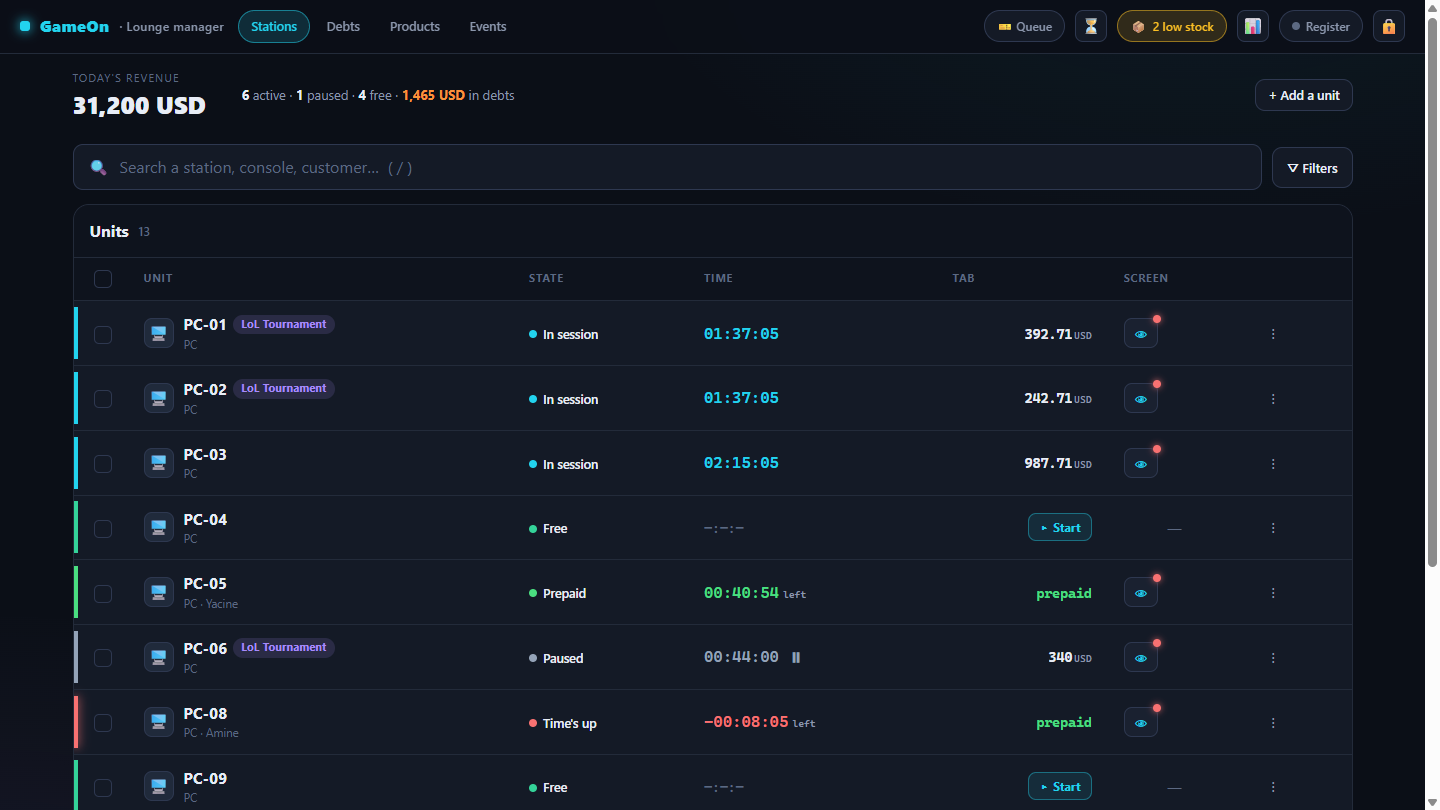Open PC-02 row options menu

pos(1273,399)
